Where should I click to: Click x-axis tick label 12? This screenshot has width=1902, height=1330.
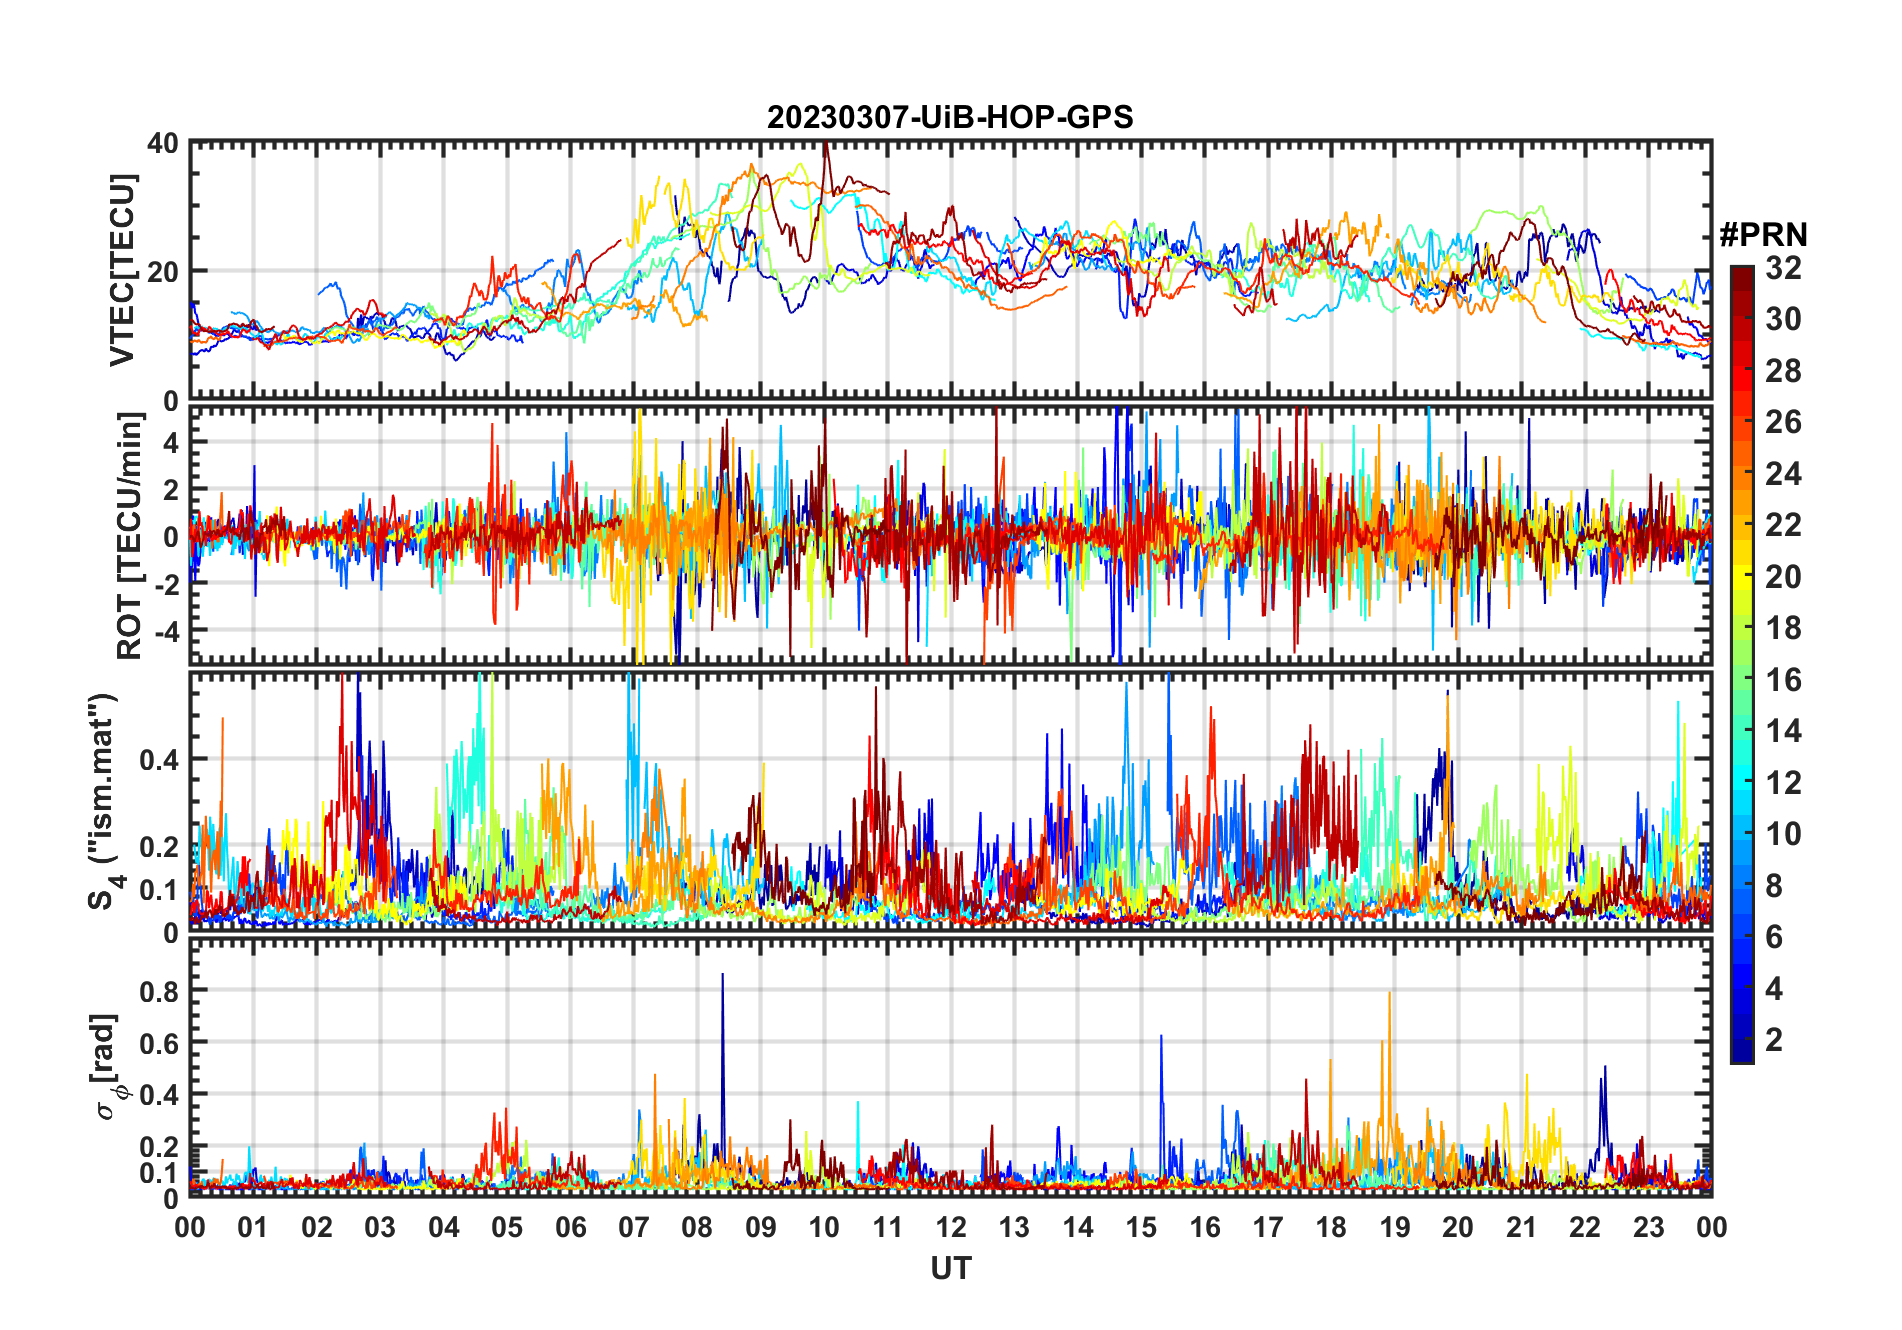click(x=951, y=1227)
